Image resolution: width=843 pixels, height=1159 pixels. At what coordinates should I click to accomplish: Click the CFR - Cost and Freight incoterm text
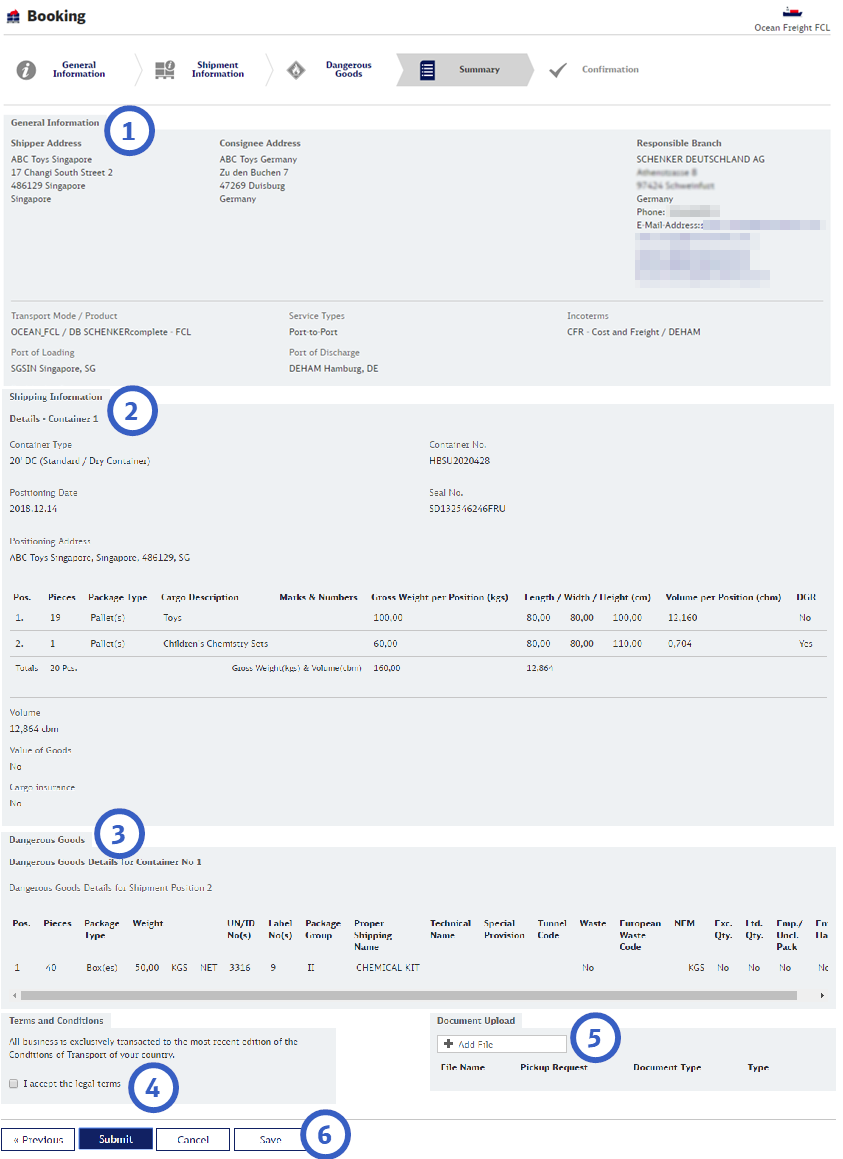pos(634,332)
